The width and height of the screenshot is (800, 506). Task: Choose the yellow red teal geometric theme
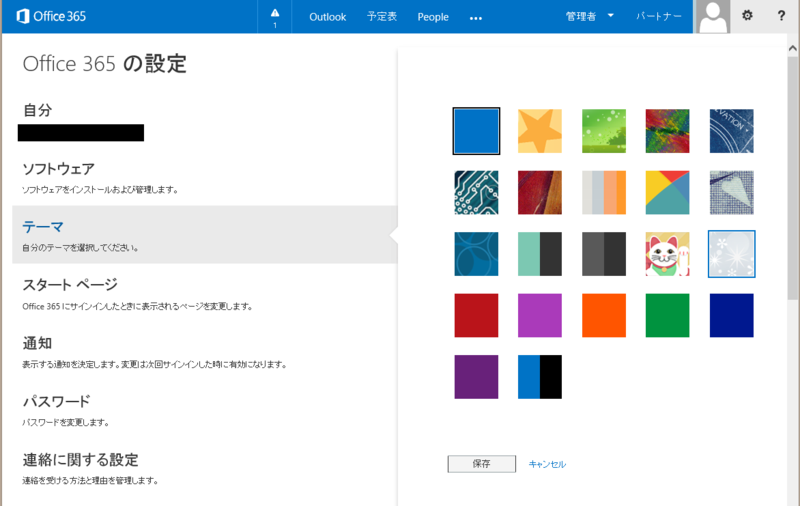(x=667, y=192)
